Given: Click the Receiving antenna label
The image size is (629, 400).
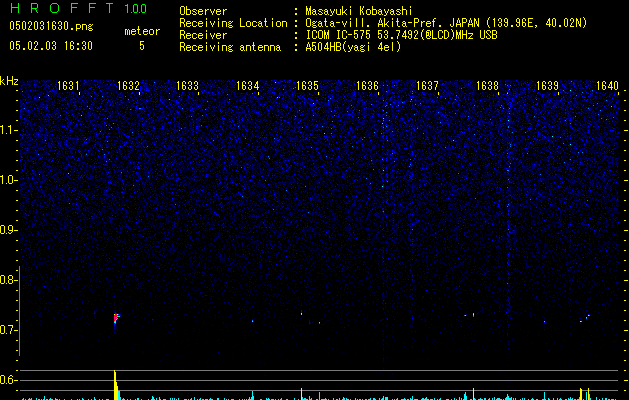Looking at the screenshot, I should coord(230,47).
